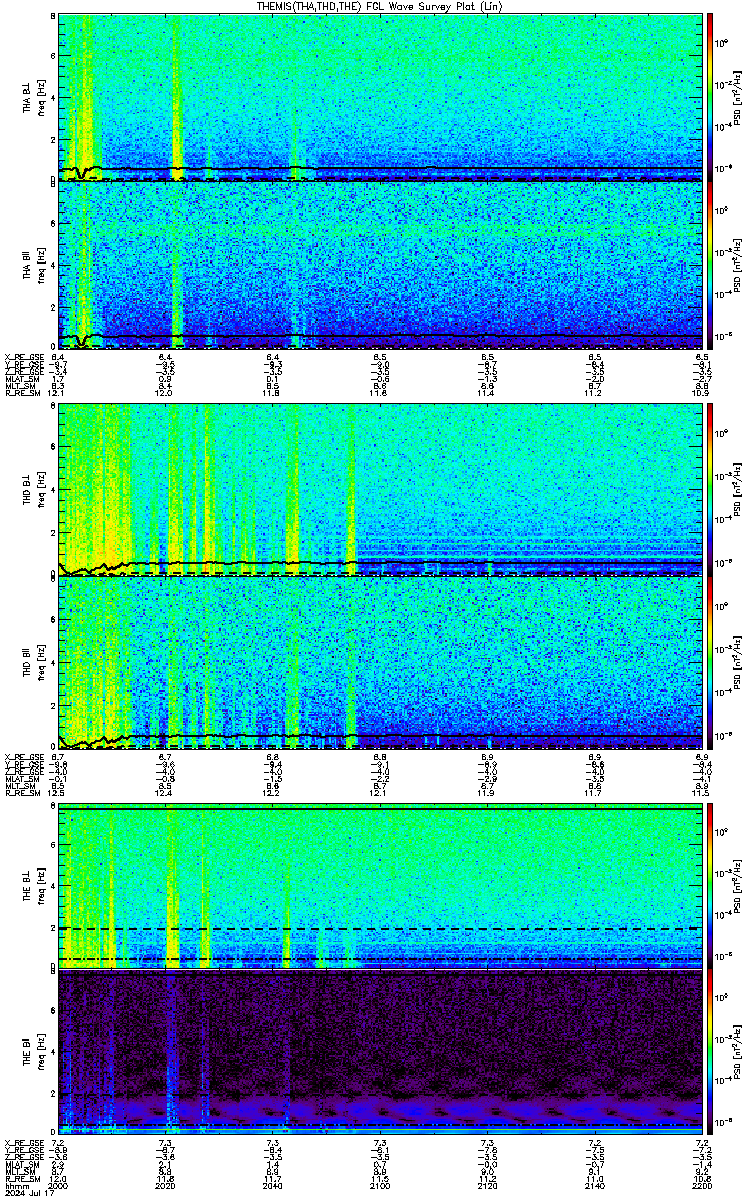
Task: Click the '12.5' R_RE_SM value under THD panels
Action: coord(58,792)
